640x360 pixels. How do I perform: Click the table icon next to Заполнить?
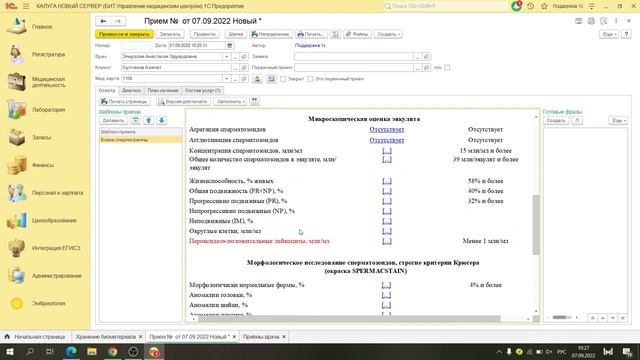pos(255,101)
